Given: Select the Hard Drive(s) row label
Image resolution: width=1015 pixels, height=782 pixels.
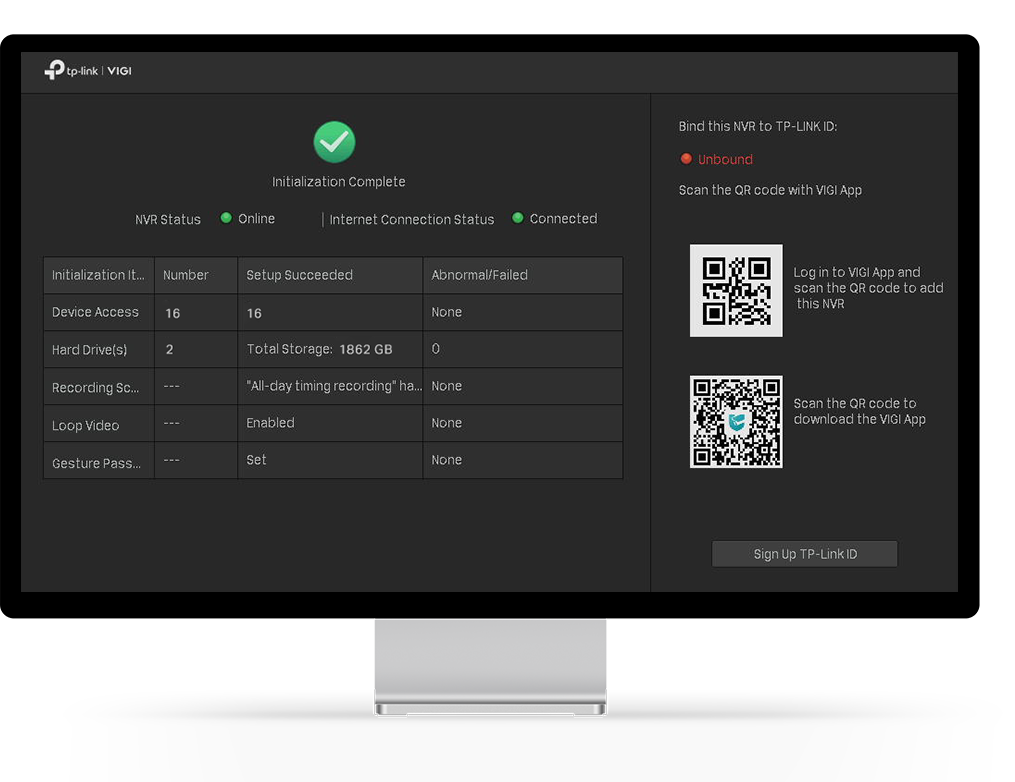Looking at the screenshot, I should 89,350.
